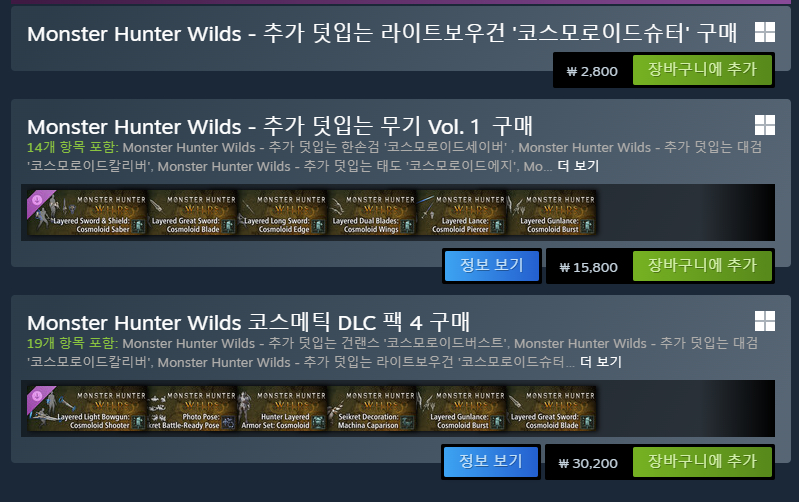Viewport: 799px width, 502px height.
Task: Click 정보 보기 for 코스메틱 DLC 팩 4
Action: point(491,462)
